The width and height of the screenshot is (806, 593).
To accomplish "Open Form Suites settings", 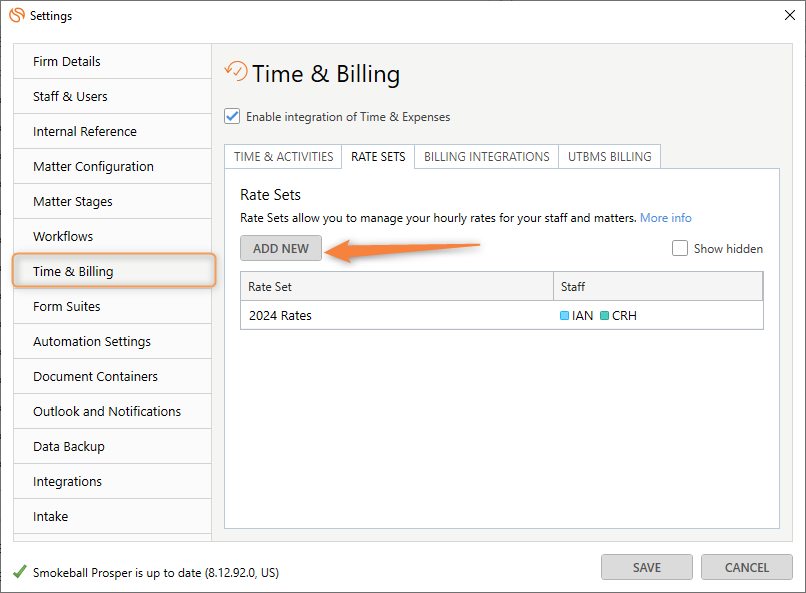I will pos(113,307).
